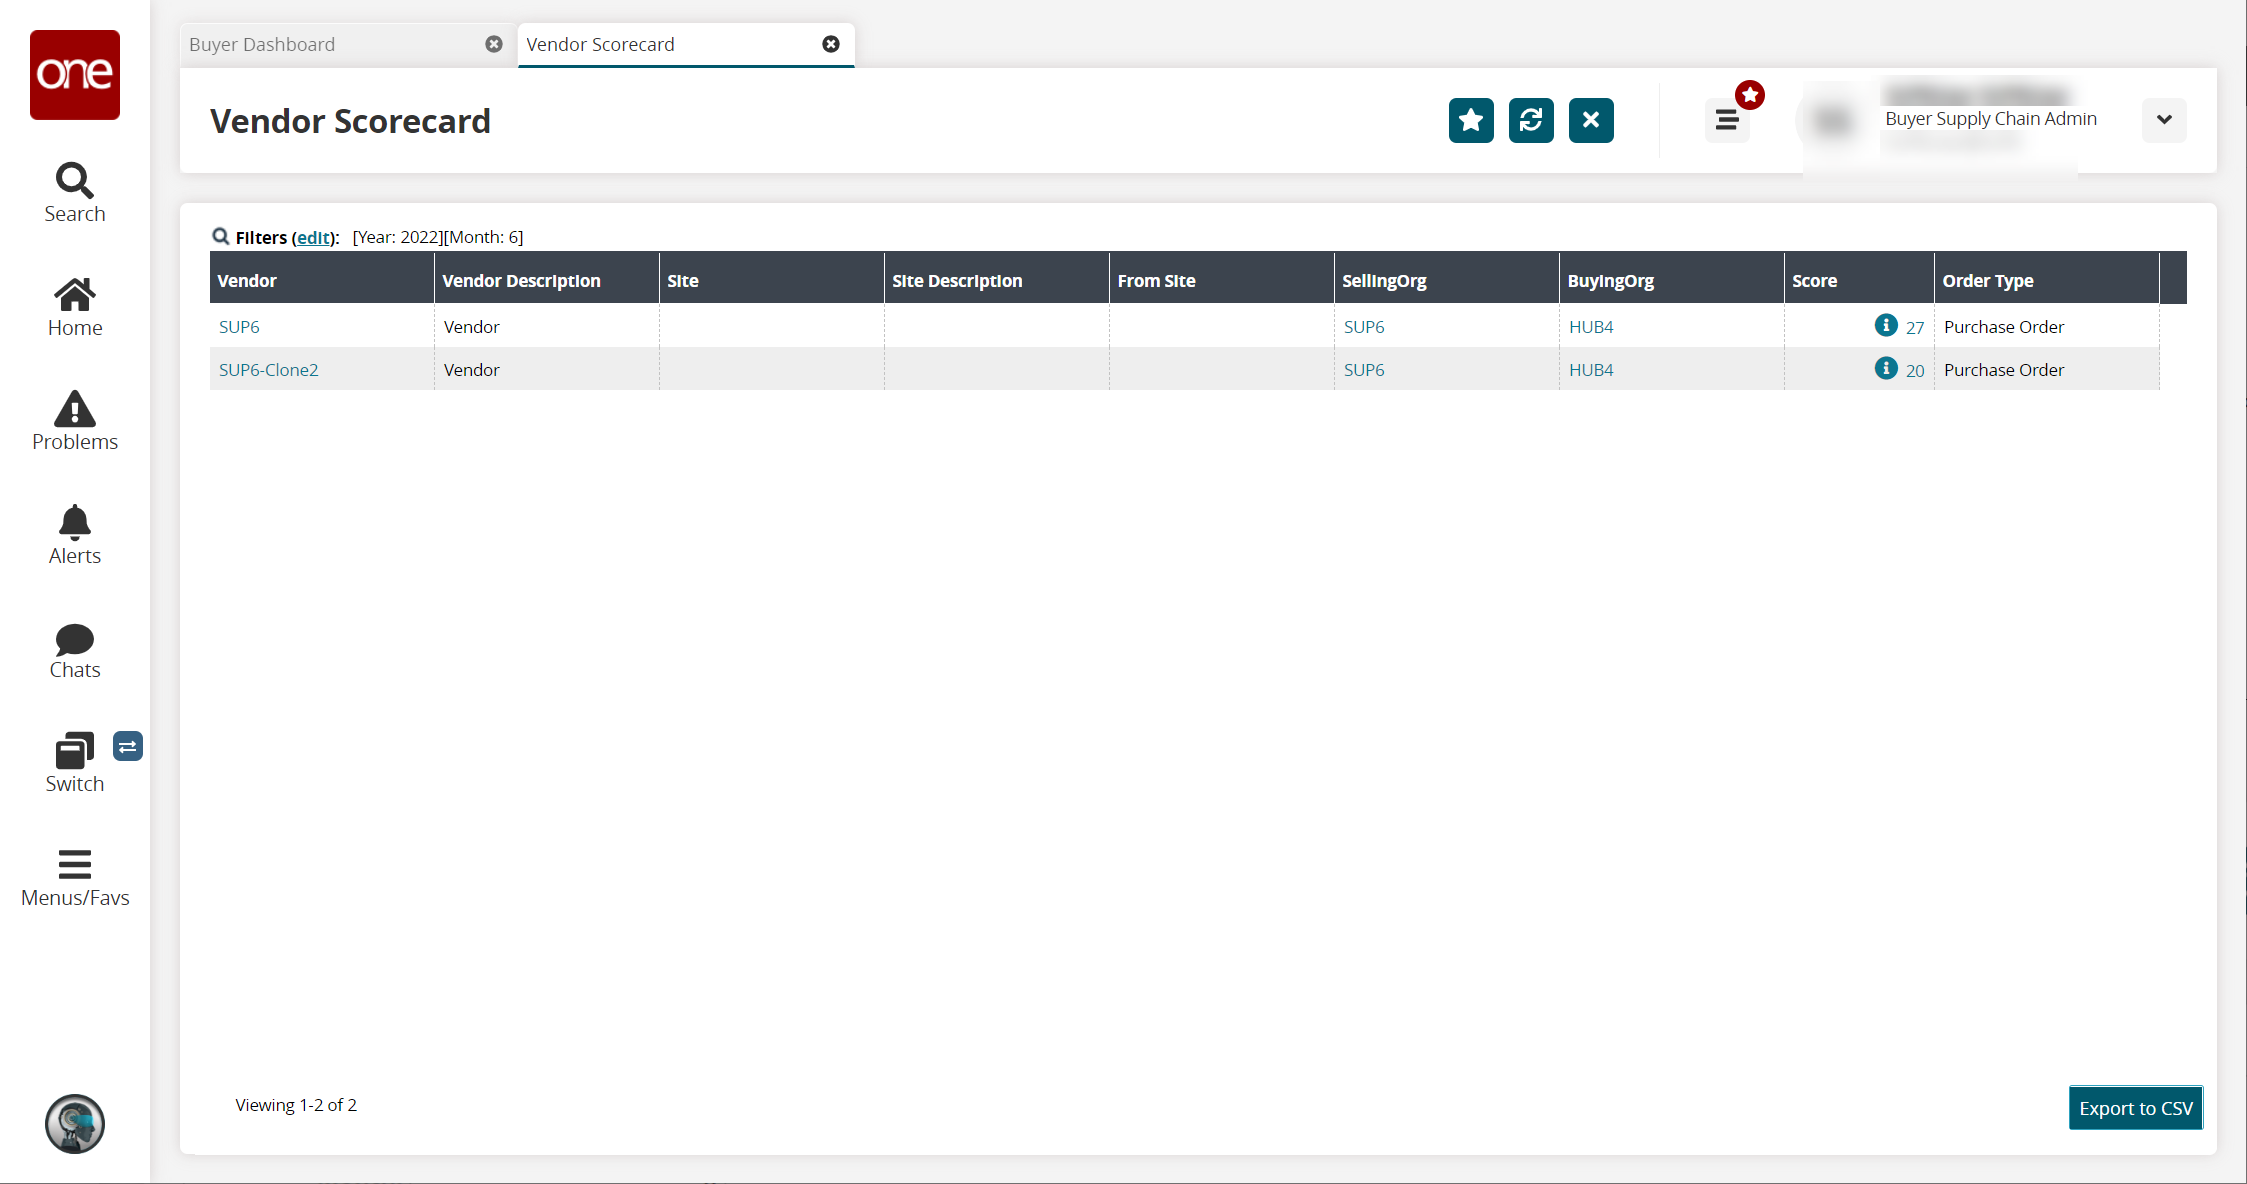This screenshot has width=2247, height=1184.
Task: Switch to Buyer Dashboard tab
Action: [x=262, y=44]
